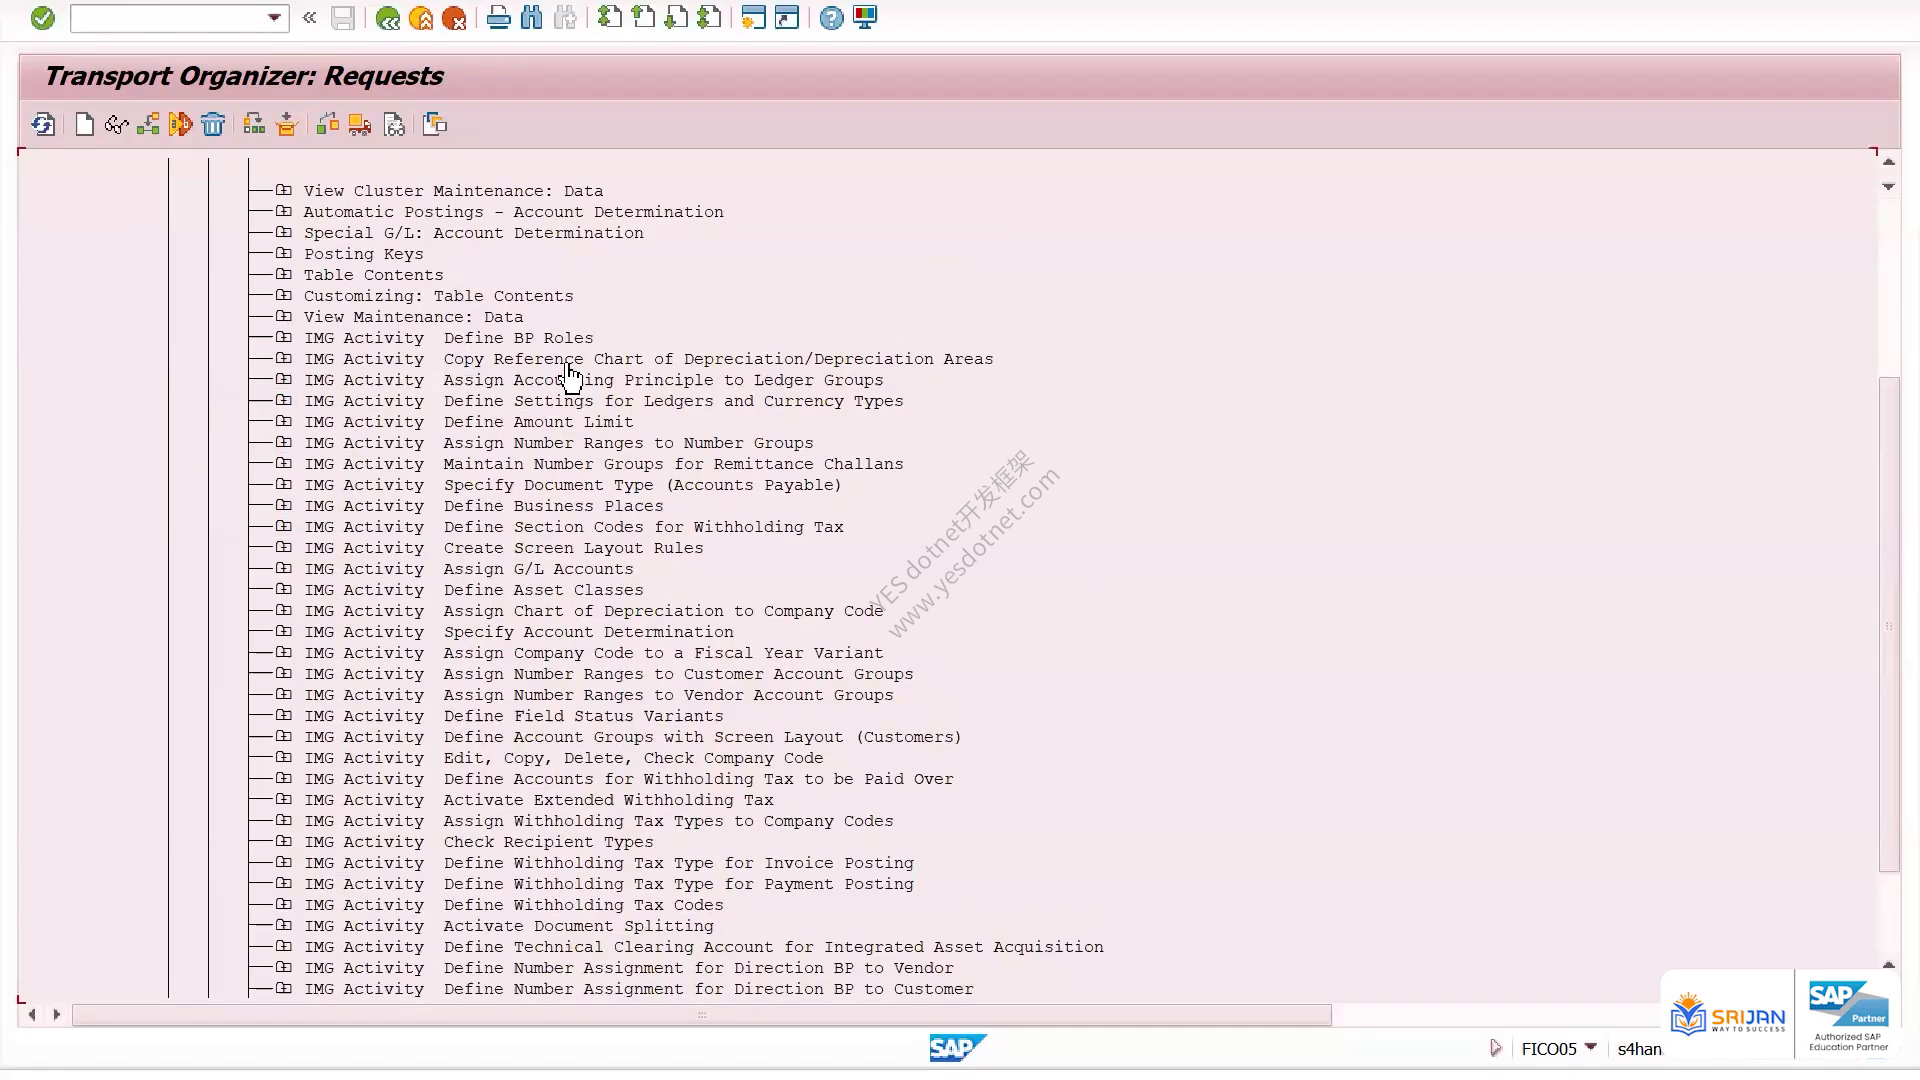This screenshot has height=1080, width=1920.
Task: Open the FICO05 system dropdown in status bar
Action: 1590,1047
